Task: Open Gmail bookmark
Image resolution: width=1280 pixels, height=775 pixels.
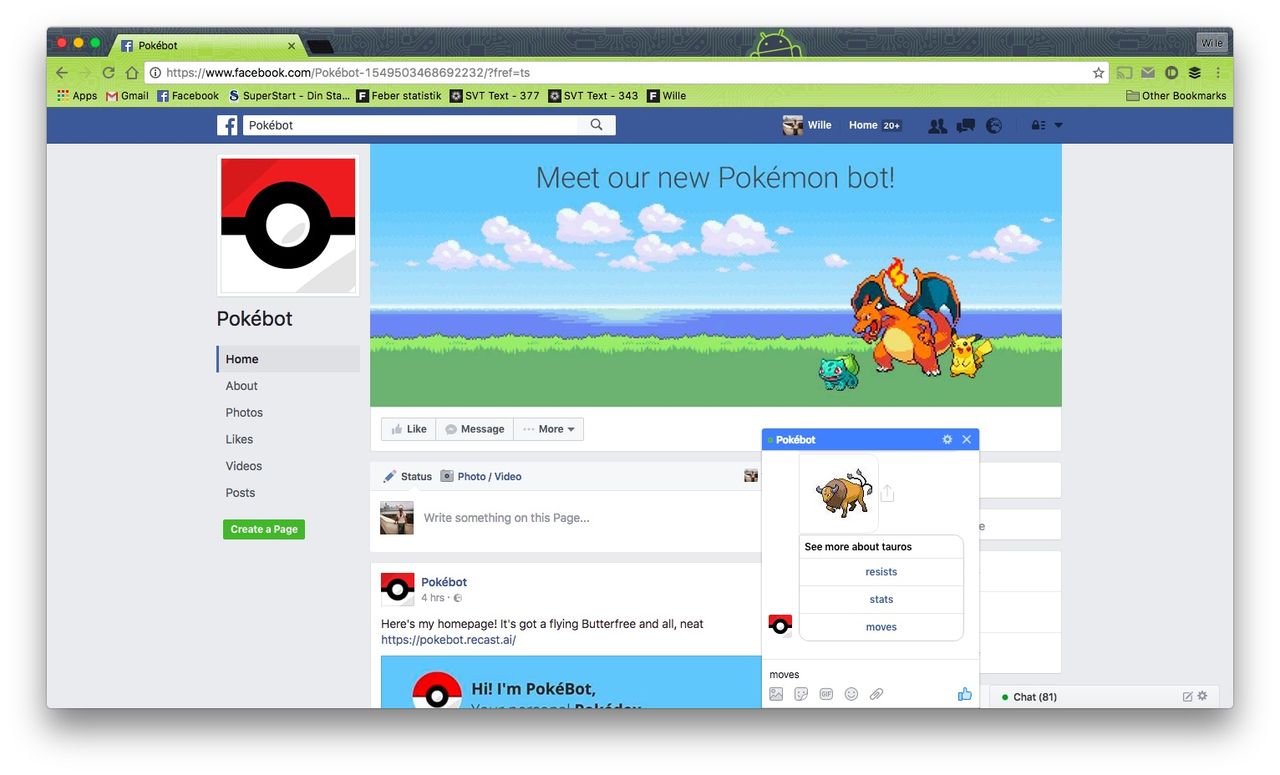Action: tap(127, 96)
